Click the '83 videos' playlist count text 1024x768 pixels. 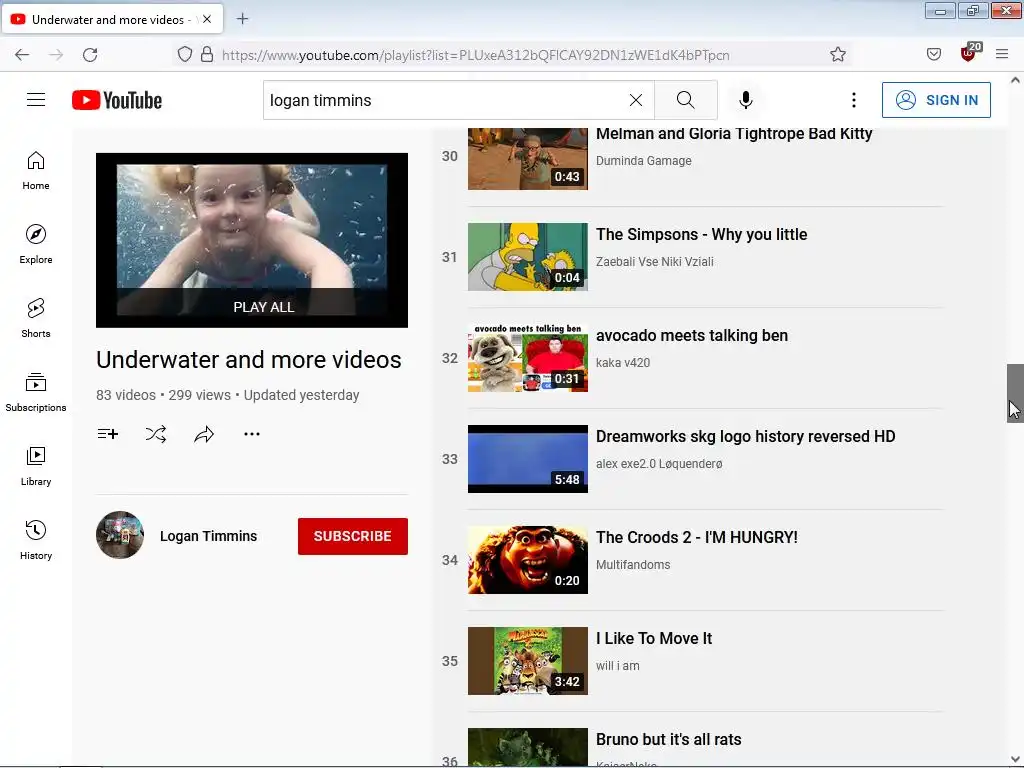click(x=126, y=395)
